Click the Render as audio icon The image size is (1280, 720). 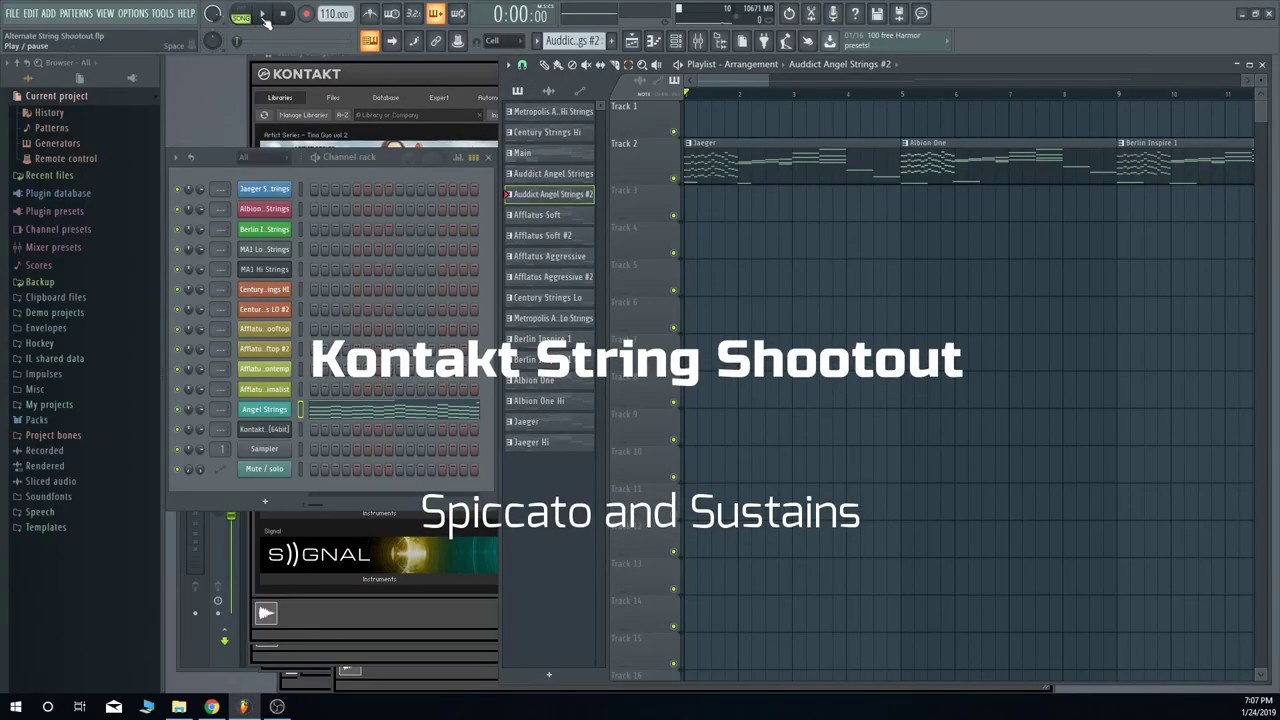click(x=899, y=14)
